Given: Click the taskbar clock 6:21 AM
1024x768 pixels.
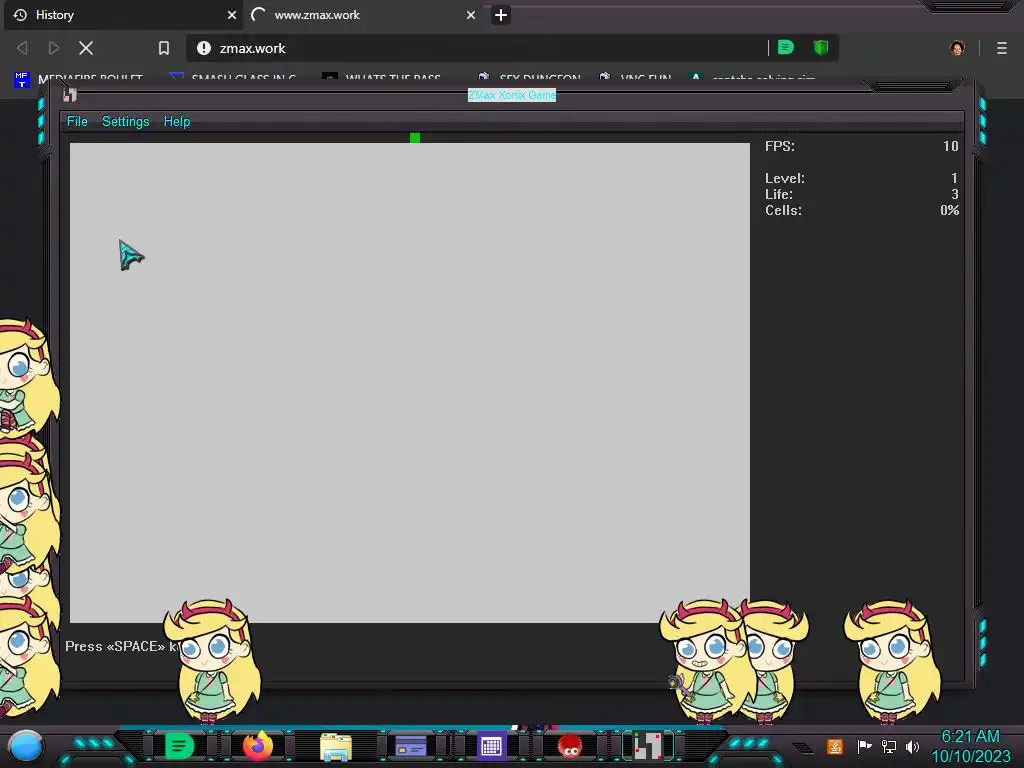Looking at the screenshot, I should point(970,737).
